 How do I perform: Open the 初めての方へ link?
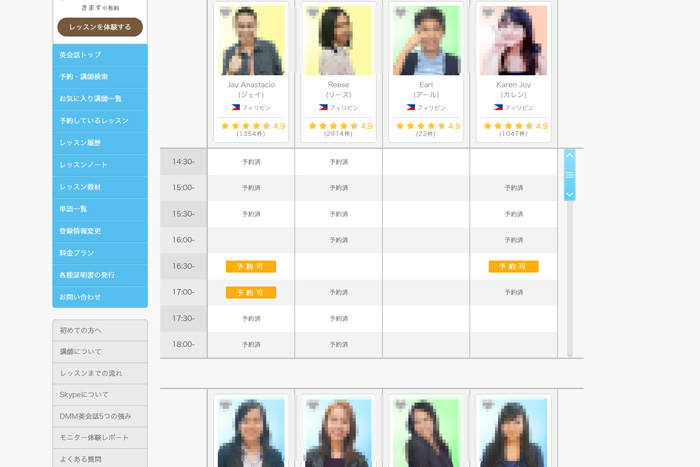(100, 330)
